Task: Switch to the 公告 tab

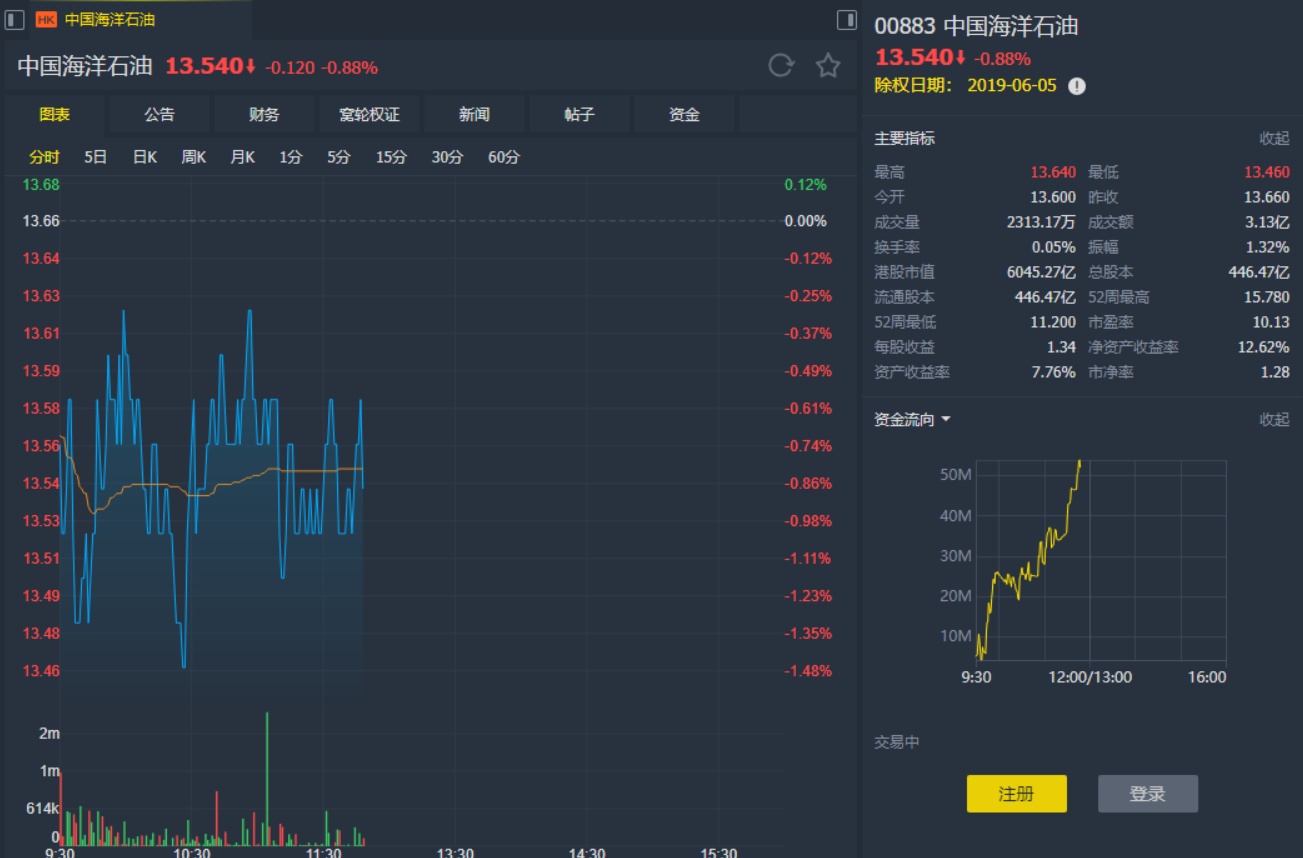Action: (159, 115)
